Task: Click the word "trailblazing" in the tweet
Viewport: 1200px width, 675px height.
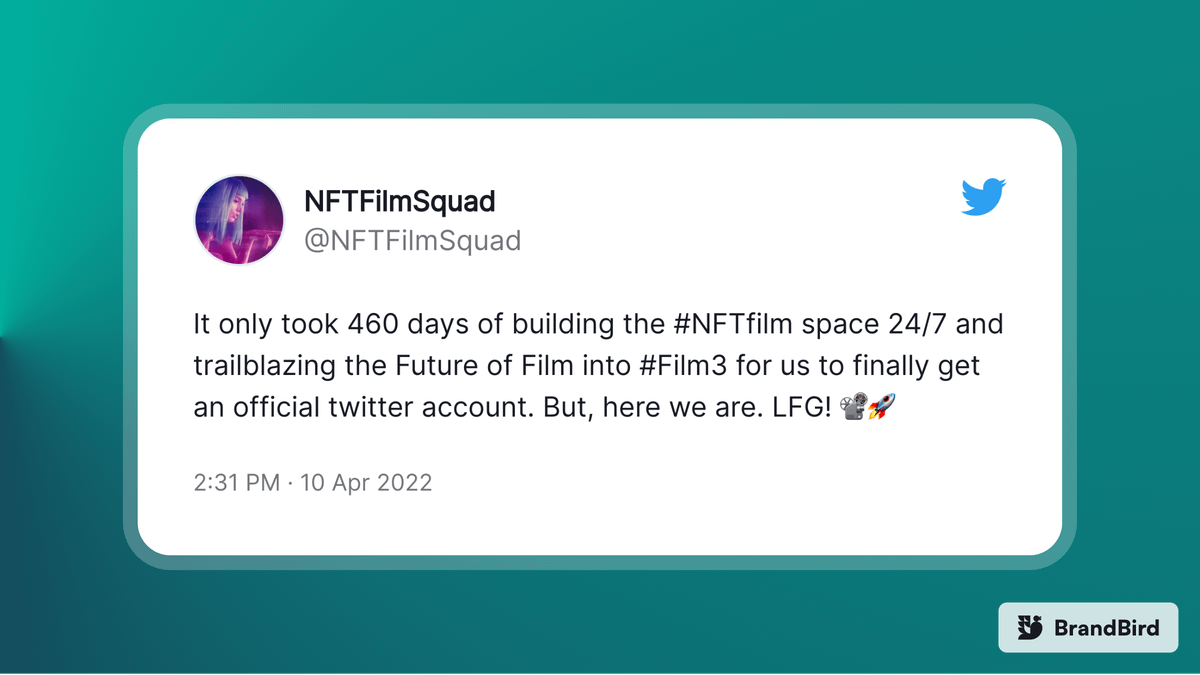Action: pyautogui.click(x=258, y=366)
